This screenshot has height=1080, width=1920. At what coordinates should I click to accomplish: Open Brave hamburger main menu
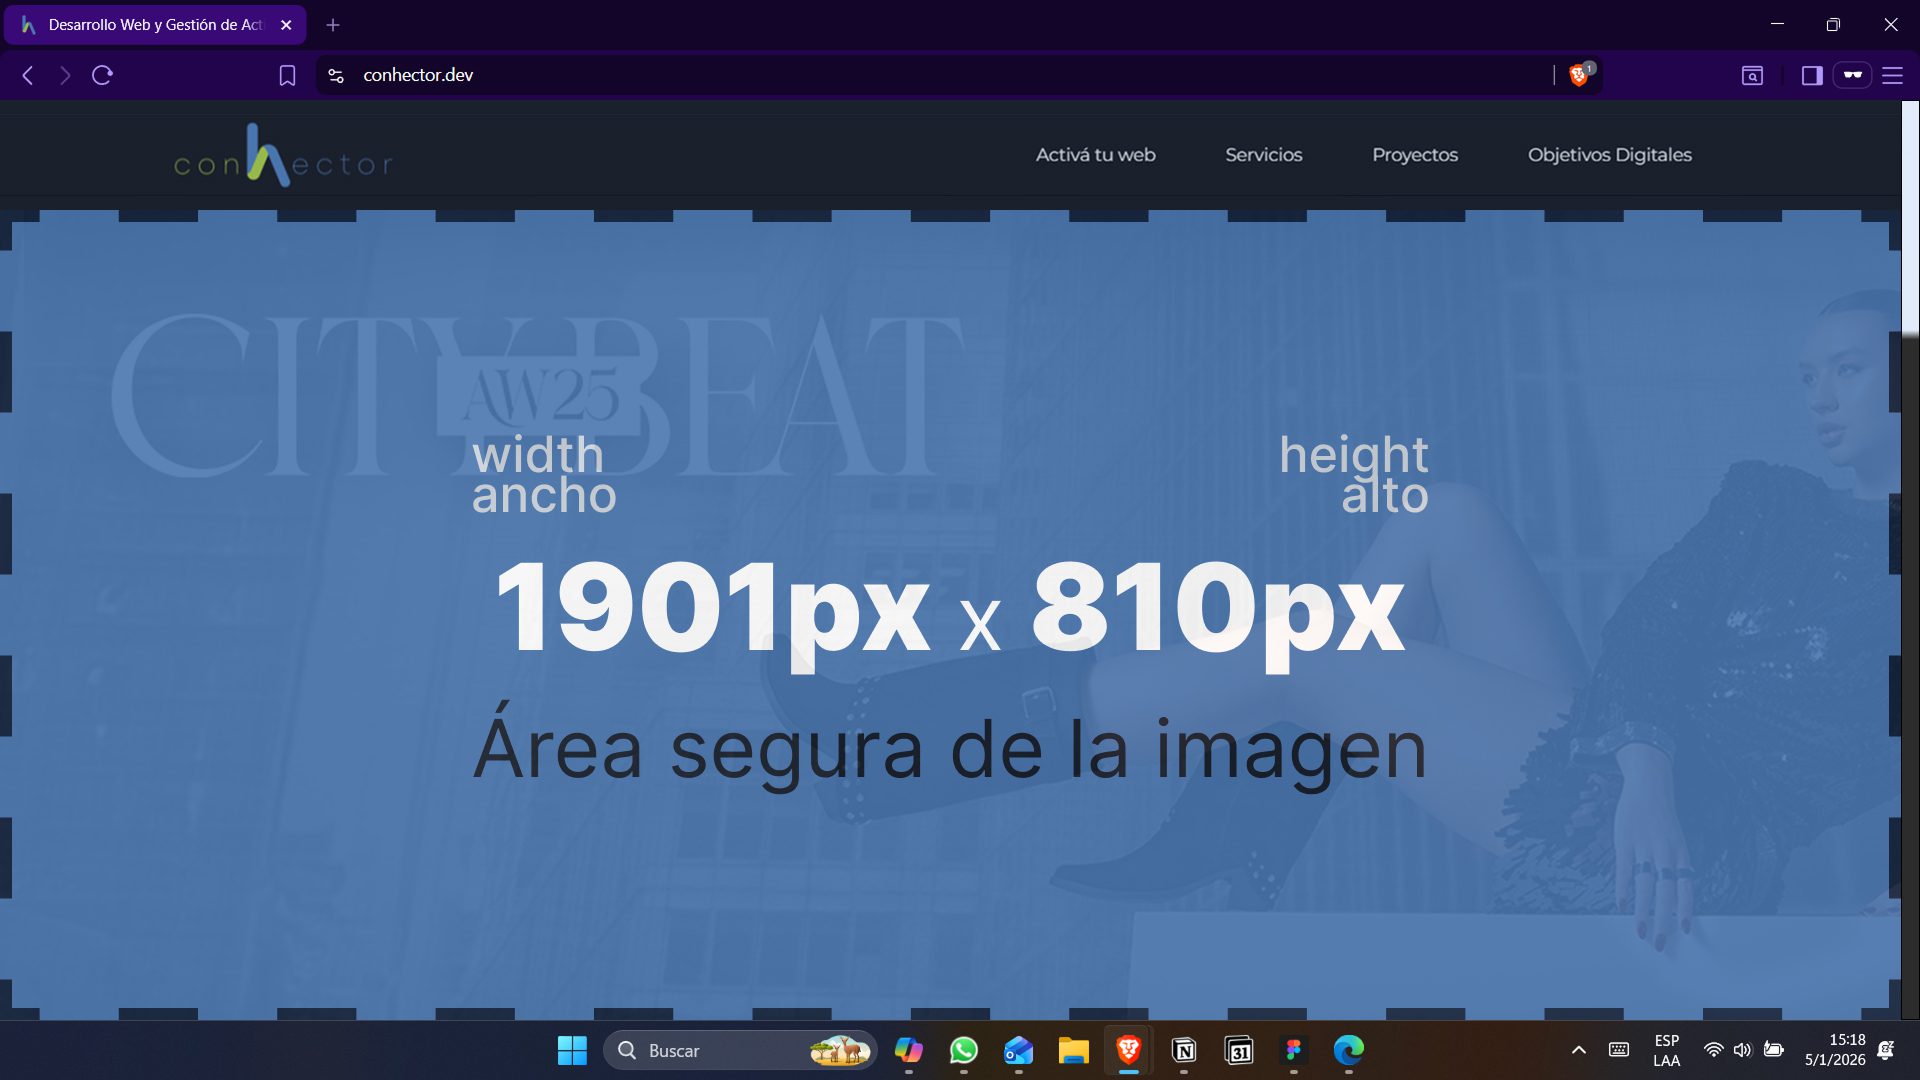click(1892, 75)
